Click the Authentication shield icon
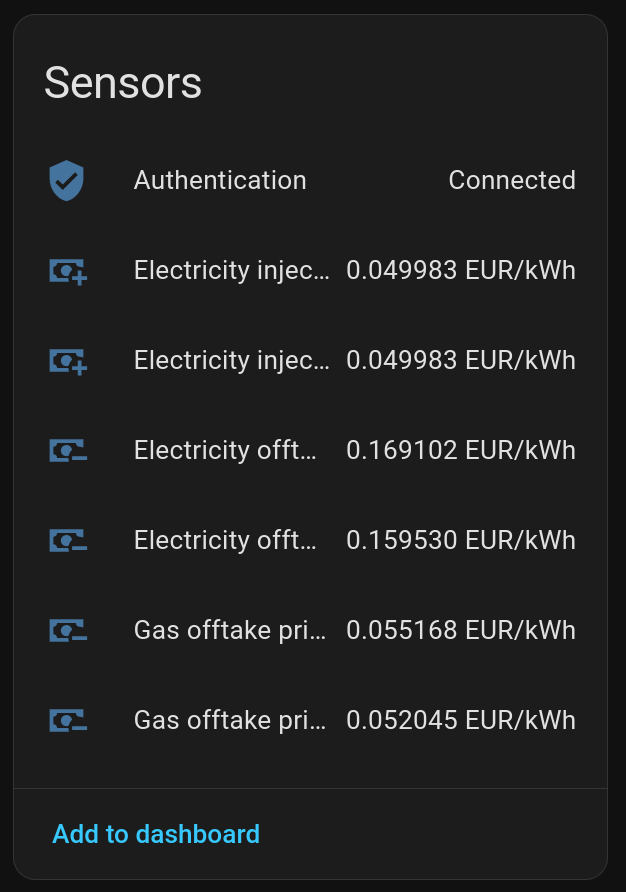 point(67,181)
